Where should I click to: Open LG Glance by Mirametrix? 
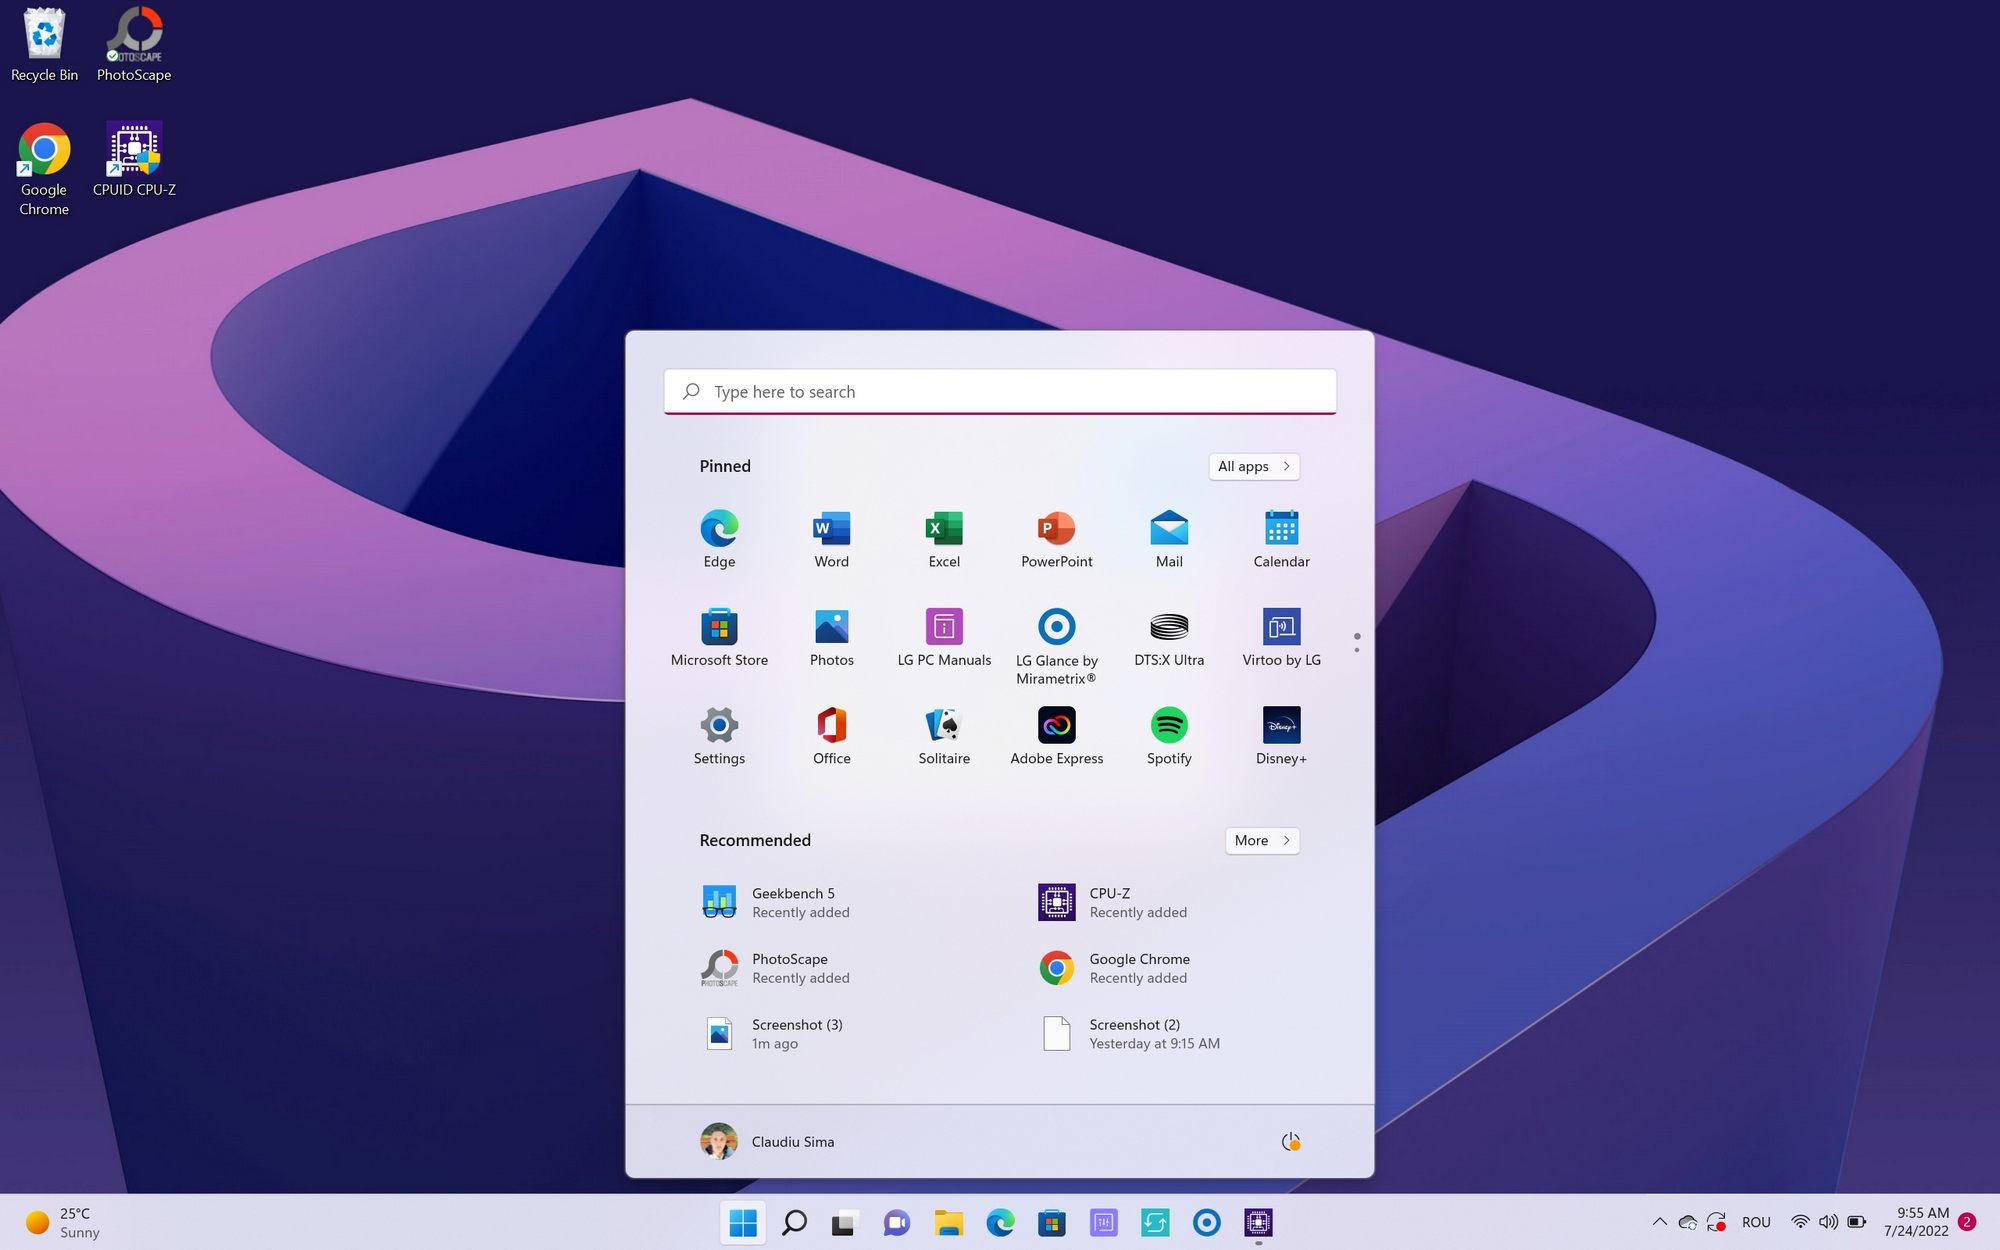click(1056, 646)
